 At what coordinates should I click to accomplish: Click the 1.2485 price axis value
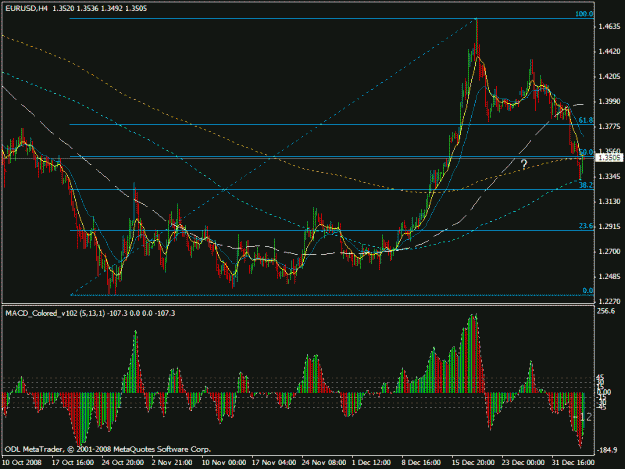click(609, 277)
